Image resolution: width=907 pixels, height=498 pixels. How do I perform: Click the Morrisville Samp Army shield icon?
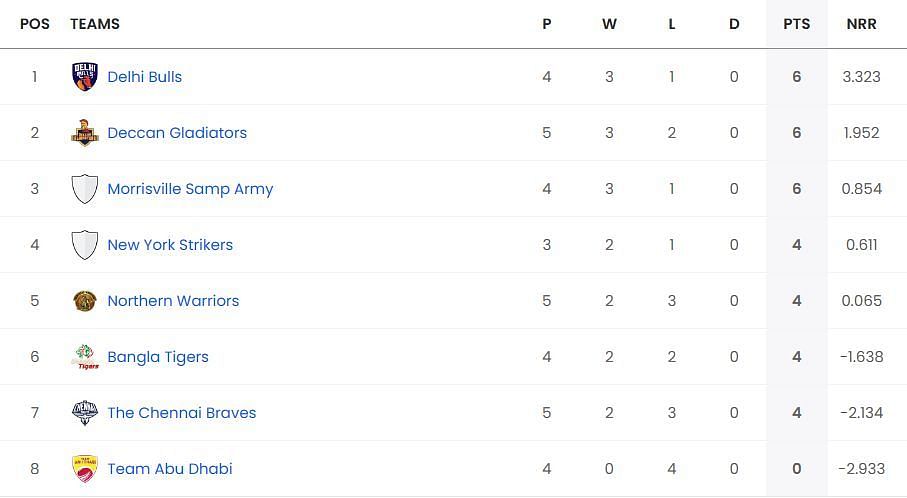pyautogui.click(x=85, y=189)
